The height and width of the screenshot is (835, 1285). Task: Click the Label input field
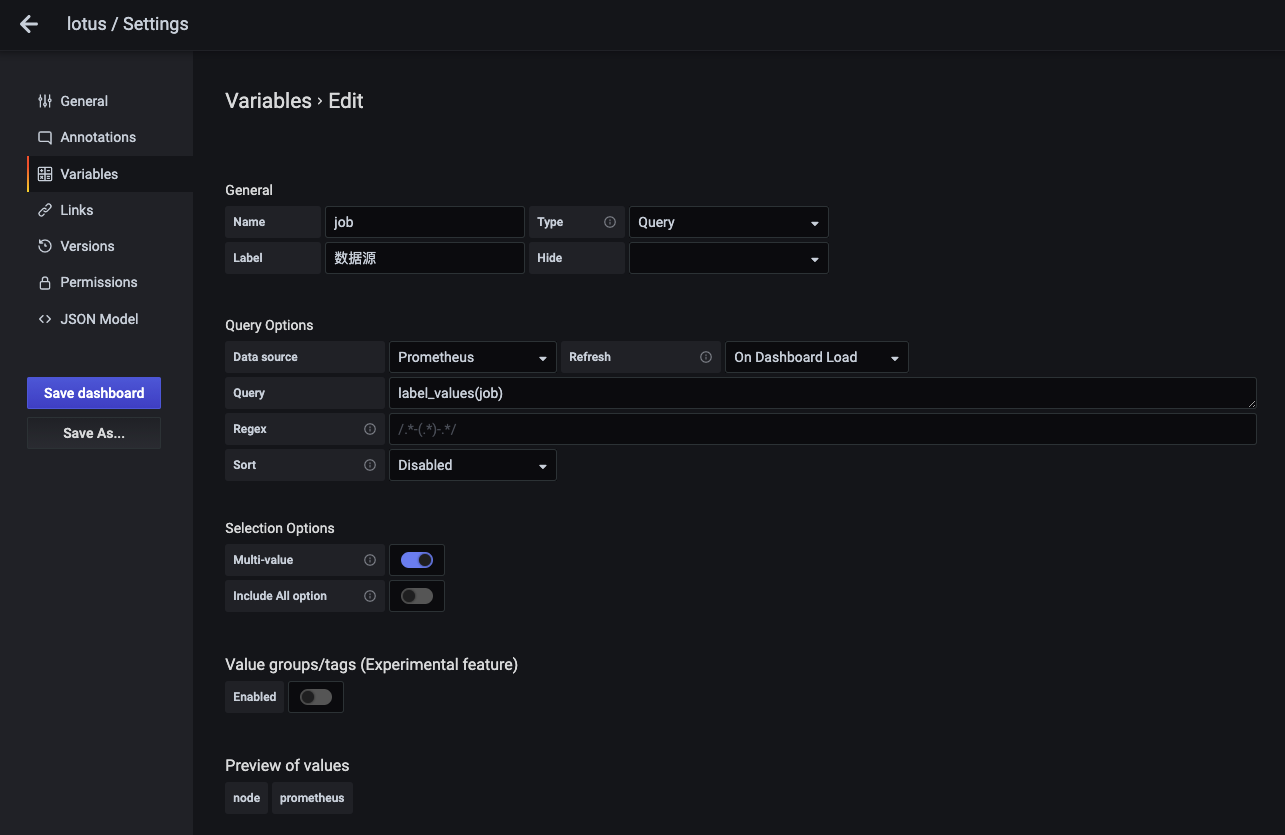click(x=425, y=258)
